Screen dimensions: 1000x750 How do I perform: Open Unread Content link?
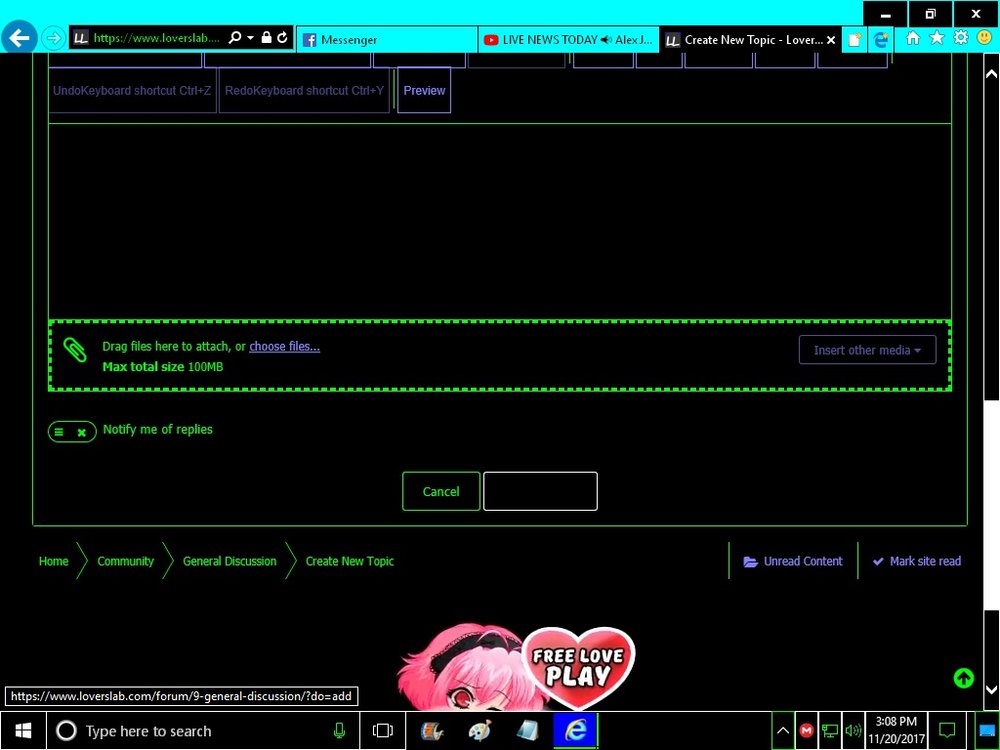click(x=793, y=561)
